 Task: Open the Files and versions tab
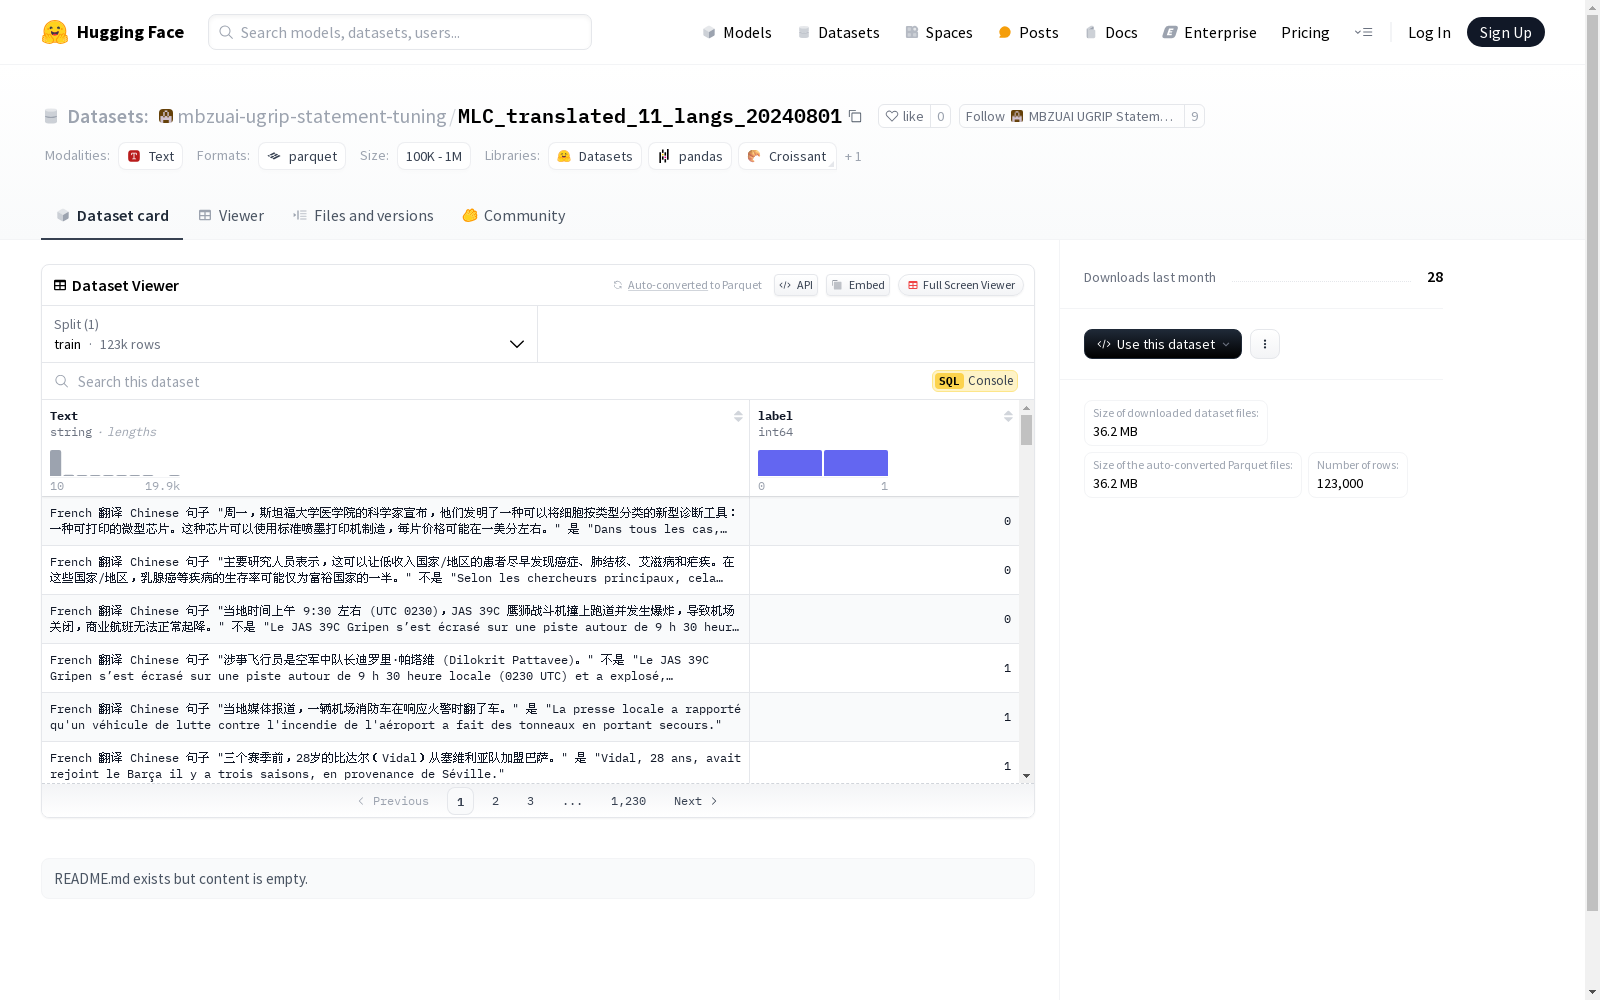tap(363, 216)
